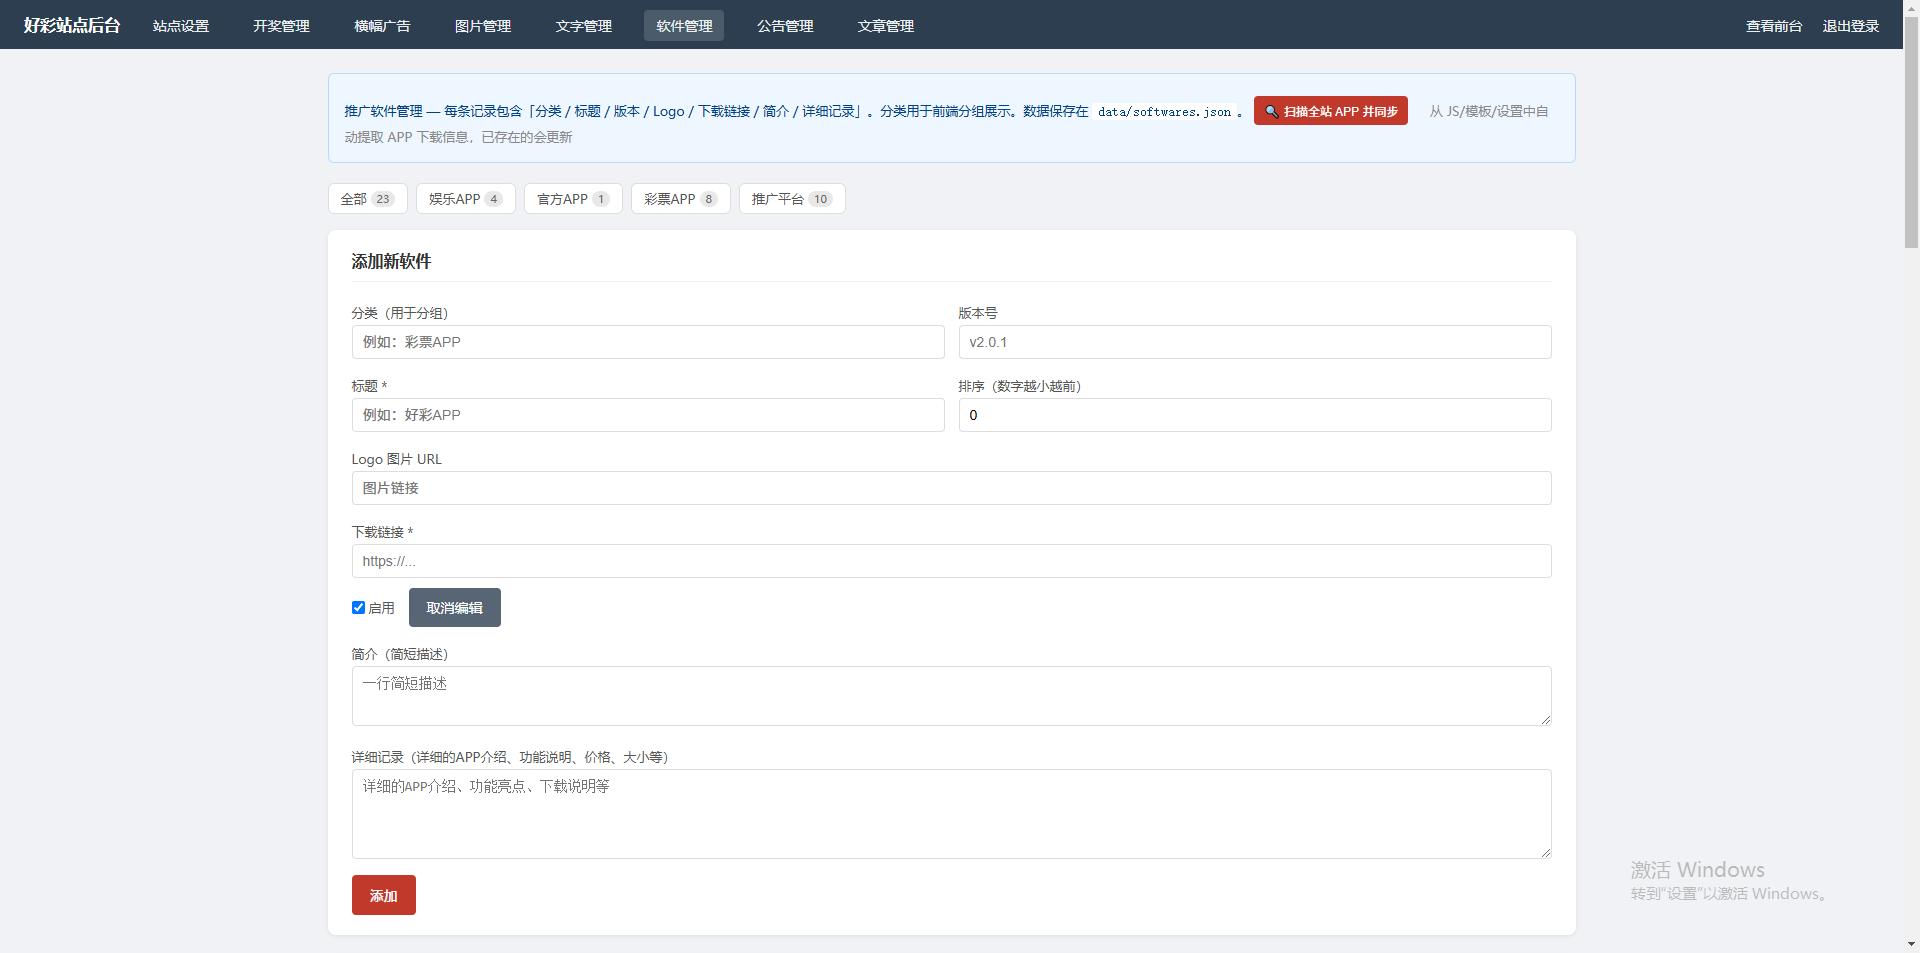Open the 站点设置 menu
This screenshot has height=953, width=1920.
[181, 25]
